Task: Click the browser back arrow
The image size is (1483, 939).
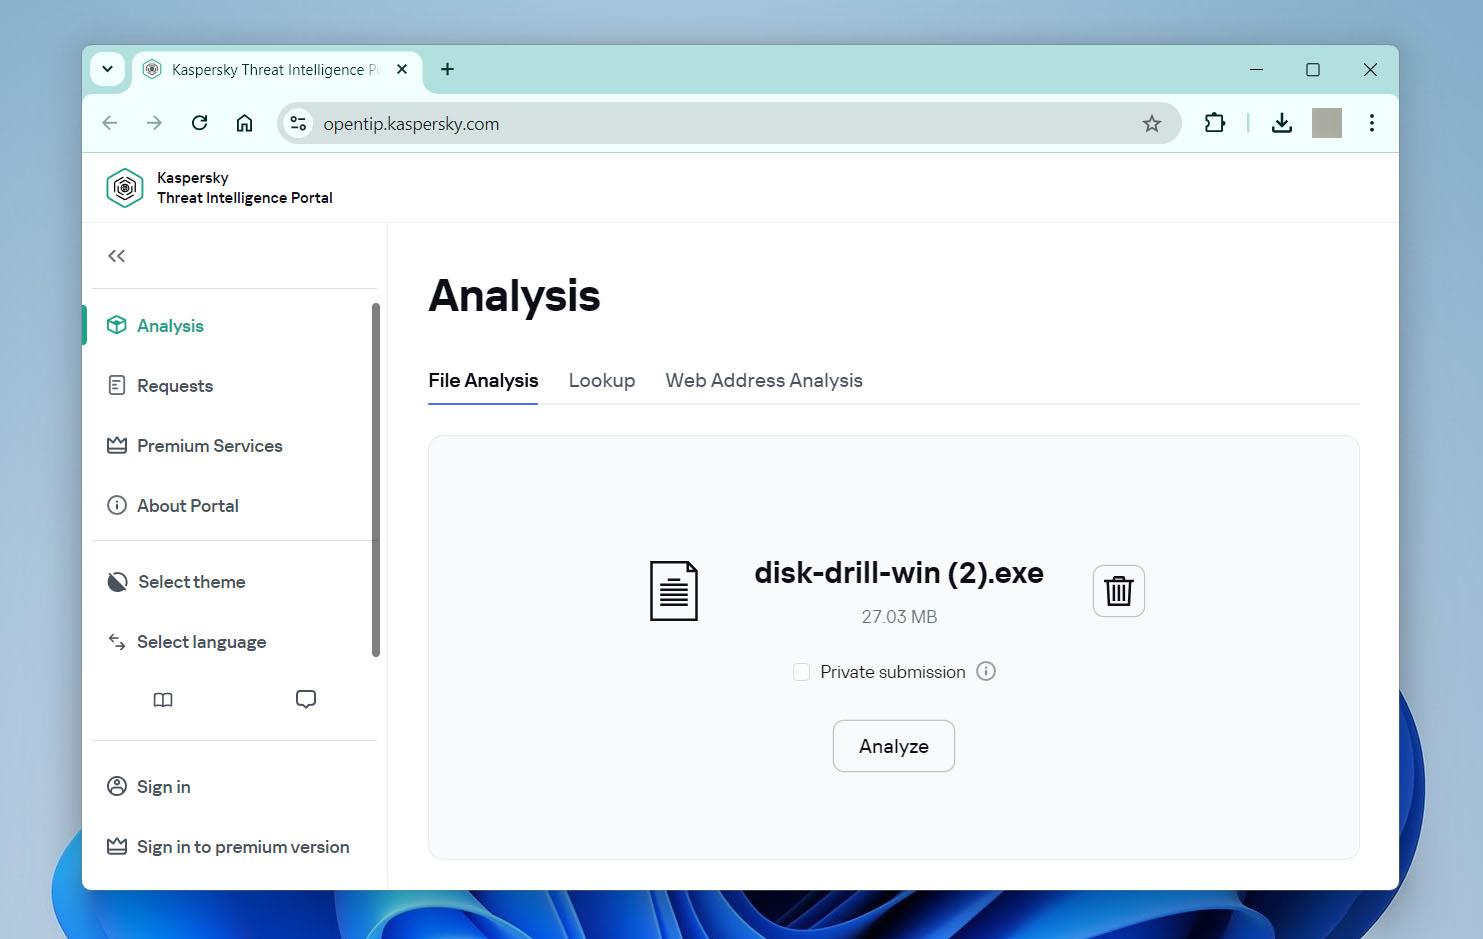Action: coord(110,123)
